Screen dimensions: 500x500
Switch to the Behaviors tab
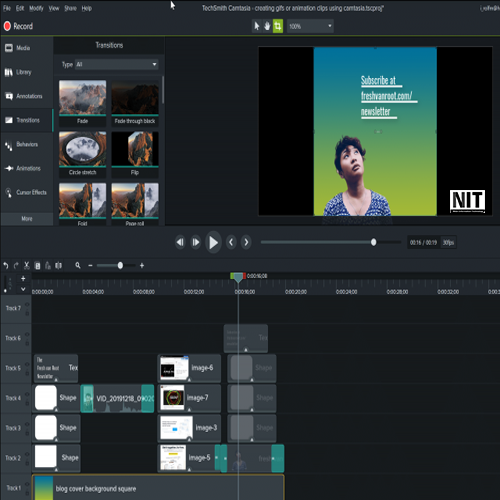[27, 144]
